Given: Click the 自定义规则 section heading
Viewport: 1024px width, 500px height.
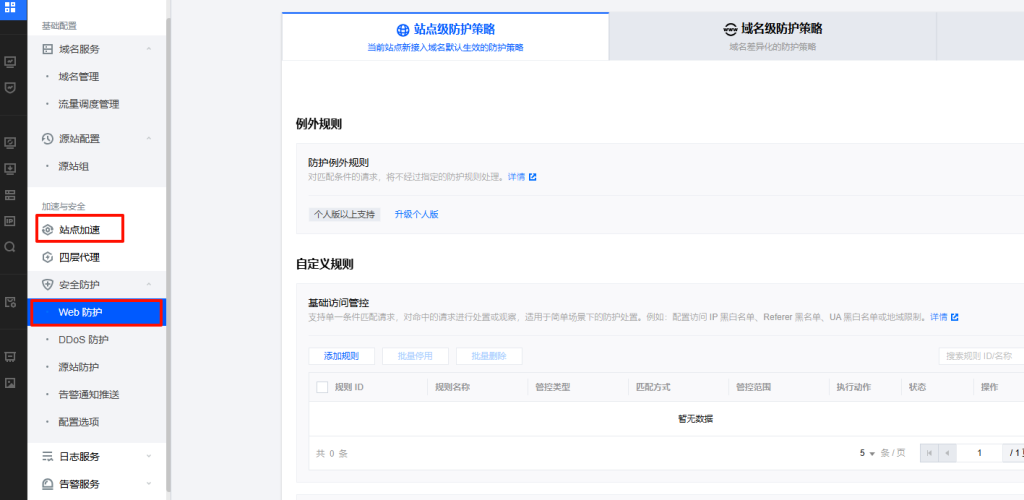Looking at the screenshot, I should [x=325, y=264].
